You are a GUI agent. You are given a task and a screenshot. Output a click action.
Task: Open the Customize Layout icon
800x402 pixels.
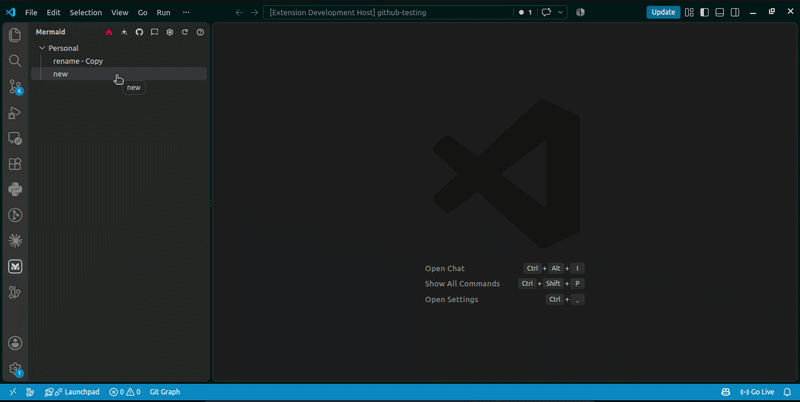689,12
